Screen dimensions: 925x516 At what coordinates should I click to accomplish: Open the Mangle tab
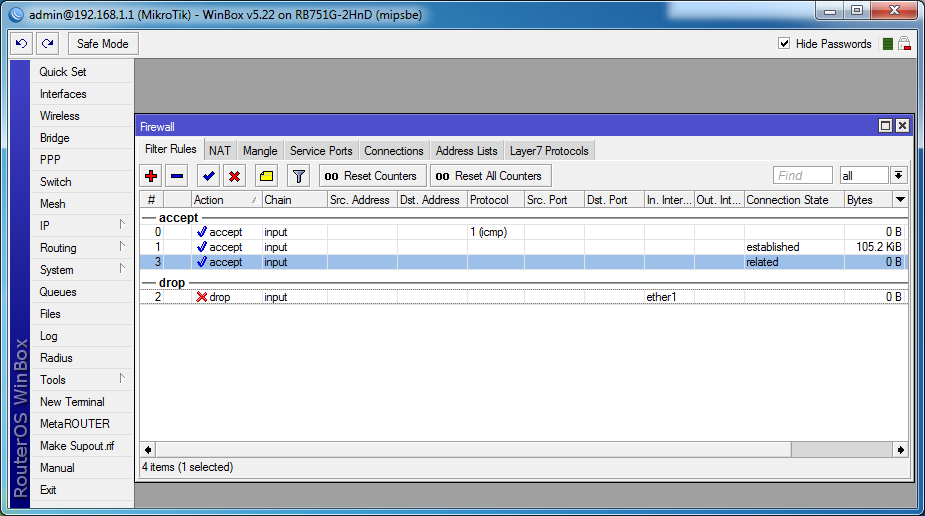[260, 151]
